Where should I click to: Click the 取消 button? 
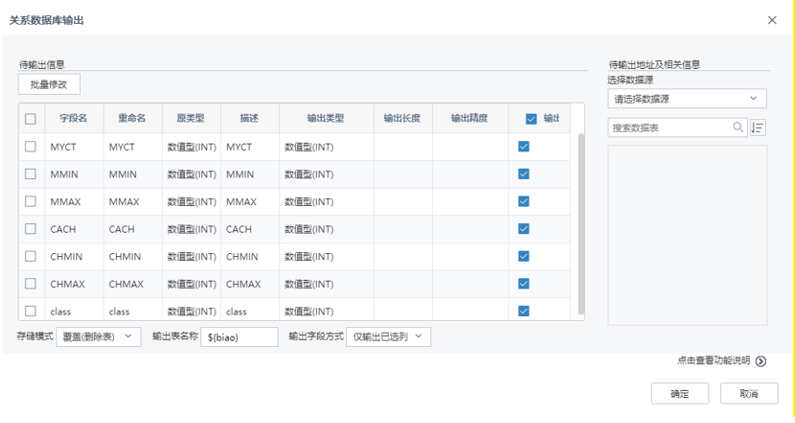point(749,394)
